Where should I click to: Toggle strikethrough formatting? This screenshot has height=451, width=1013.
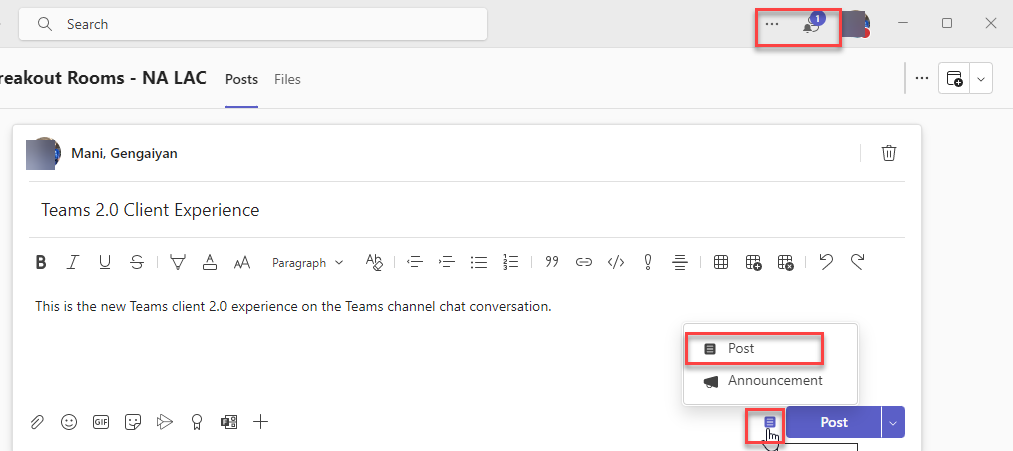coord(136,262)
